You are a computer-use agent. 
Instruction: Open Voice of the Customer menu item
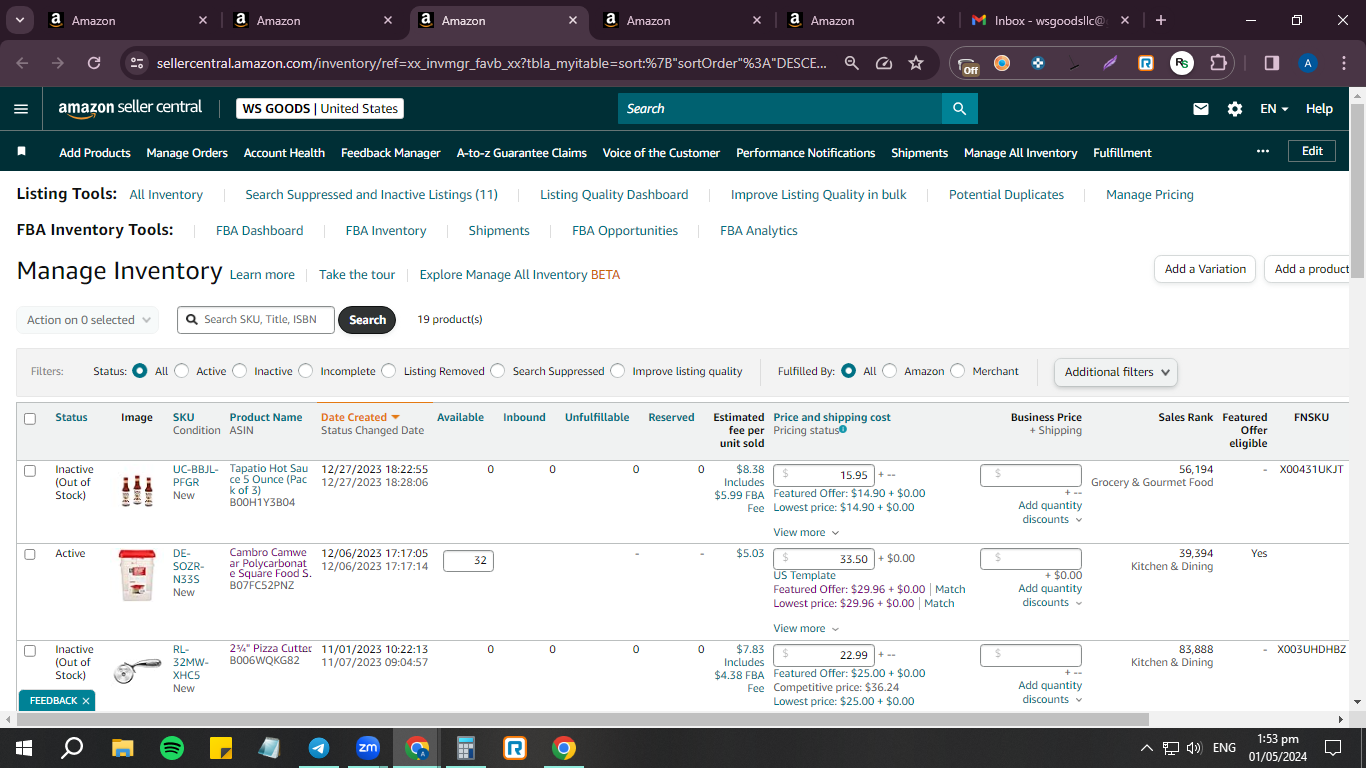point(661,153)
